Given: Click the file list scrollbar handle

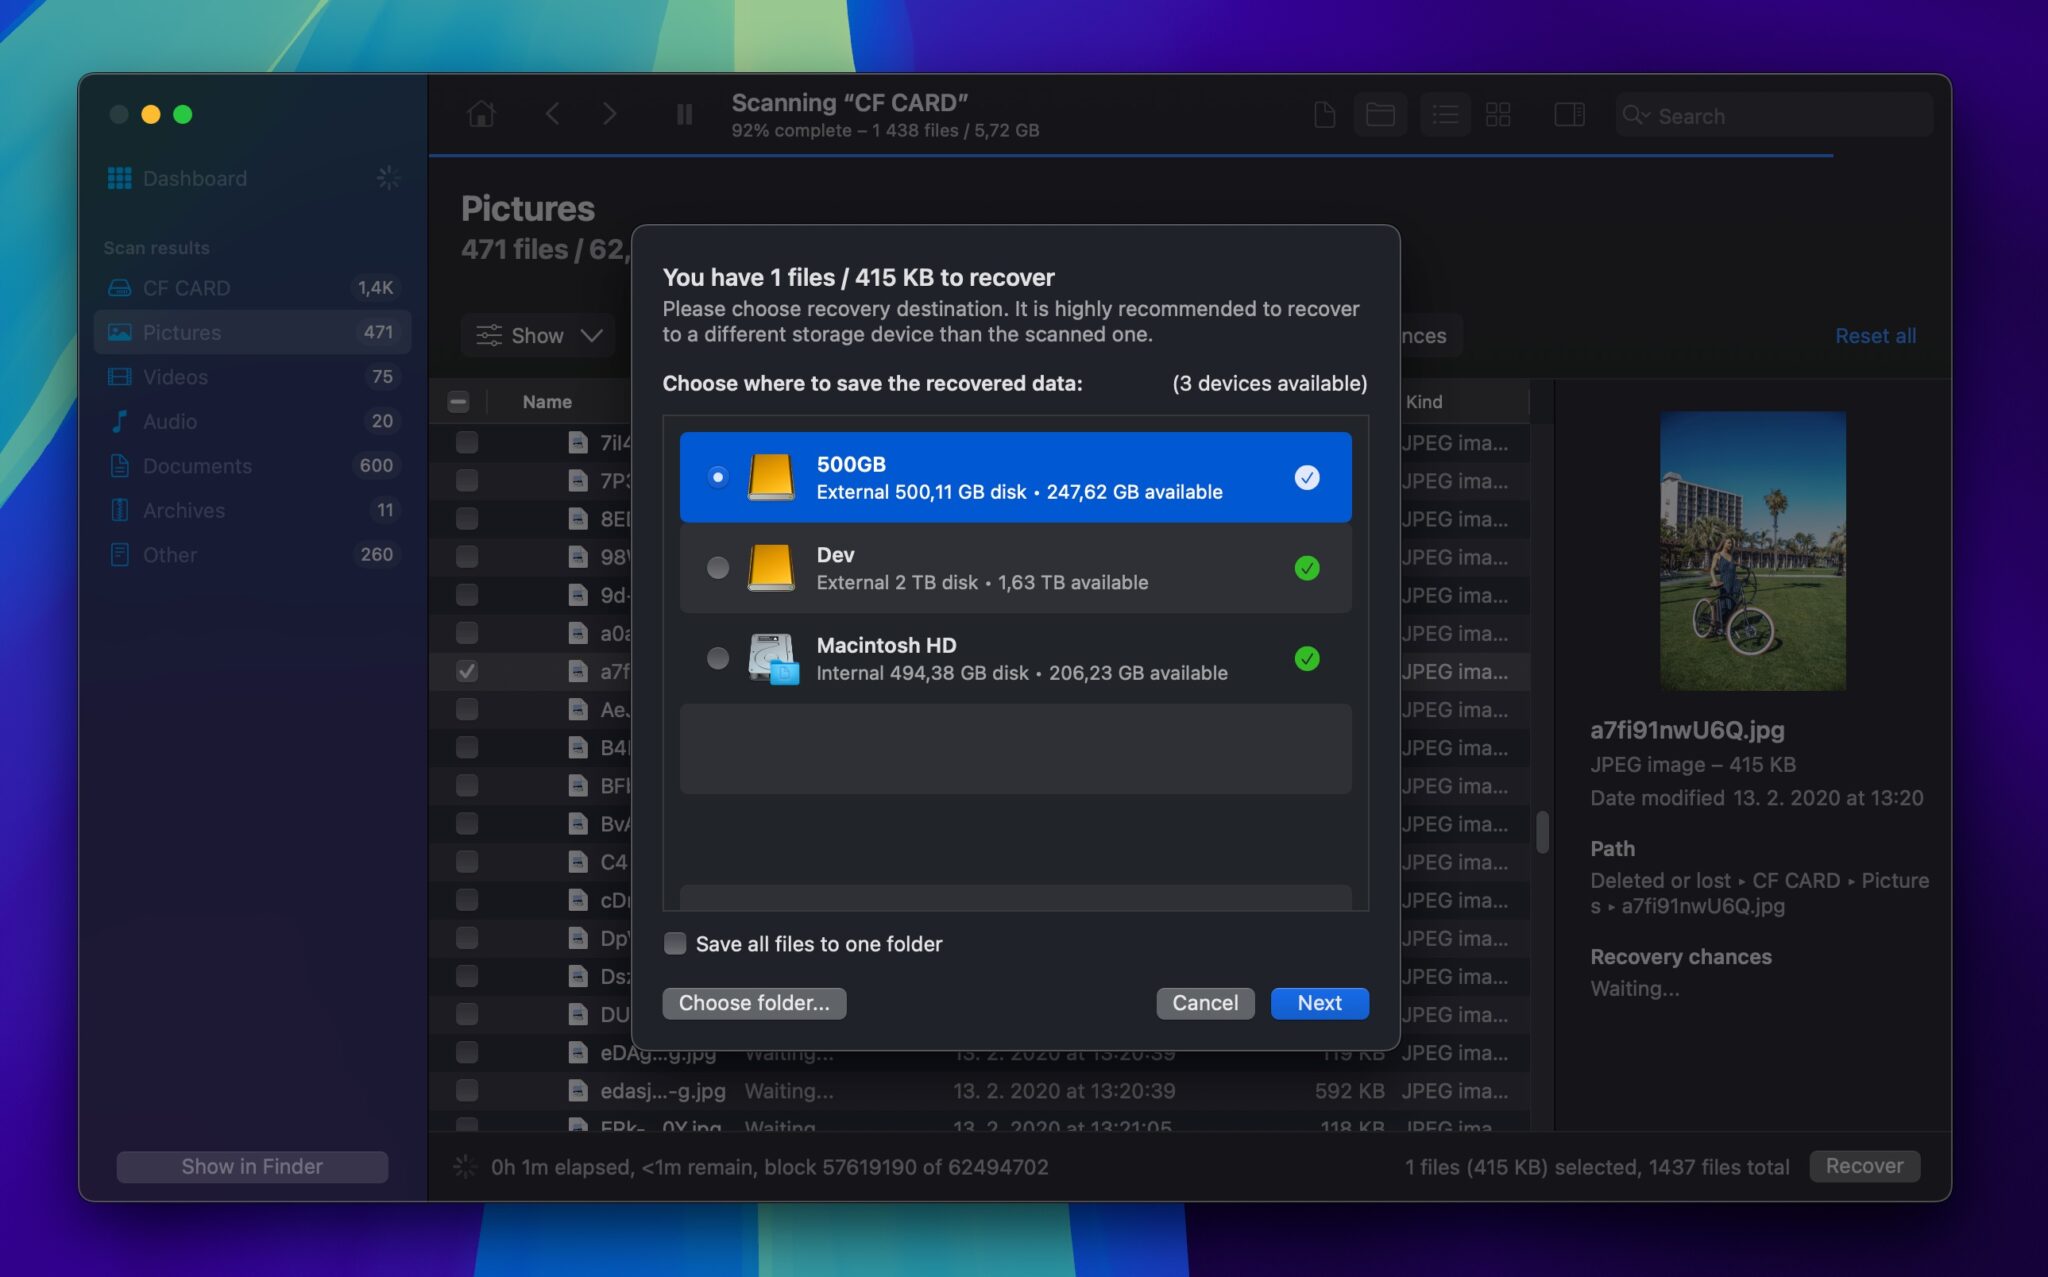Looking at the screenshot, I should pyautogui.click(x=1542, y=832).
